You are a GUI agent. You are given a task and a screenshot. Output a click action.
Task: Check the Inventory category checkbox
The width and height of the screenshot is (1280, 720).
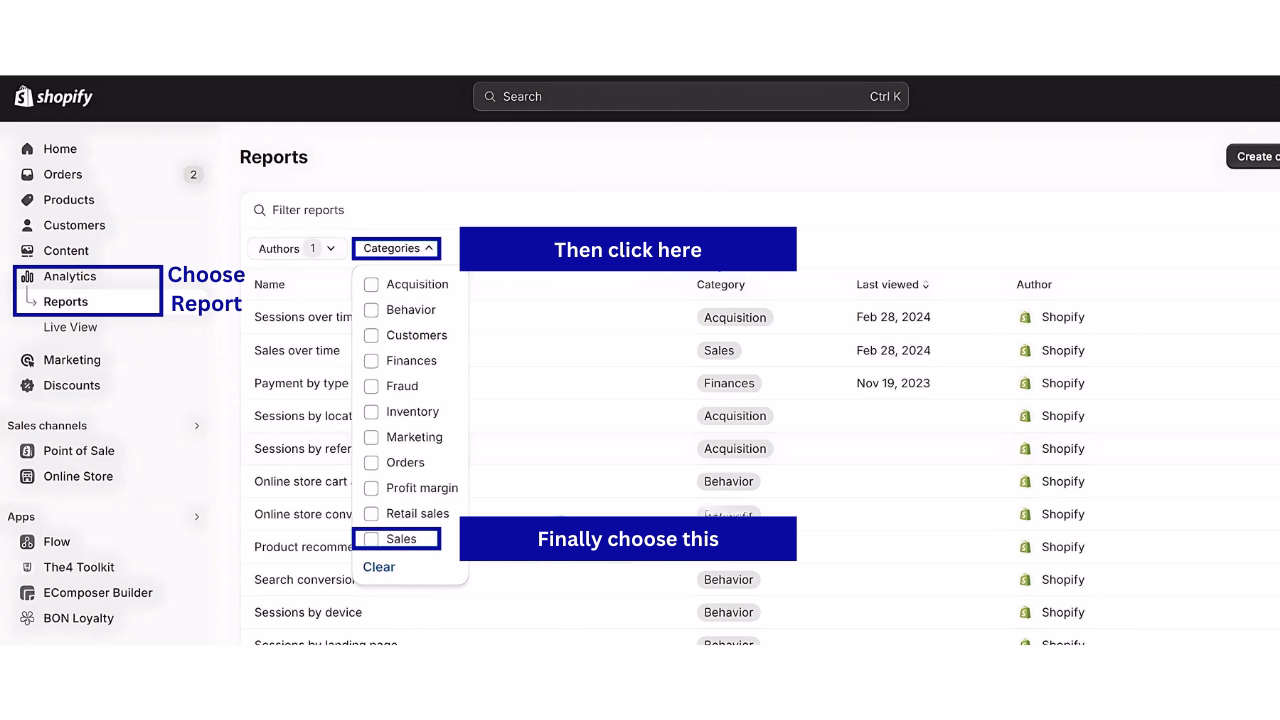(x=371, y=412)
